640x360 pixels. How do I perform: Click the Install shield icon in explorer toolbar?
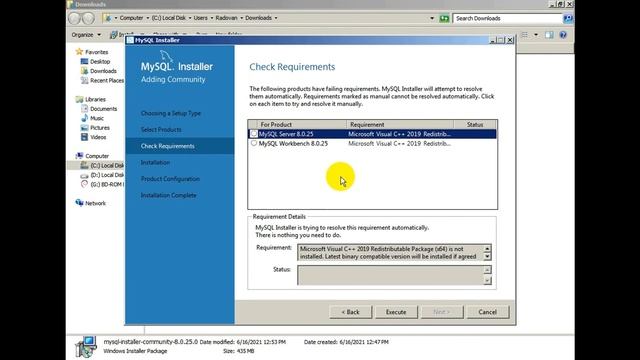coord(113,35)
